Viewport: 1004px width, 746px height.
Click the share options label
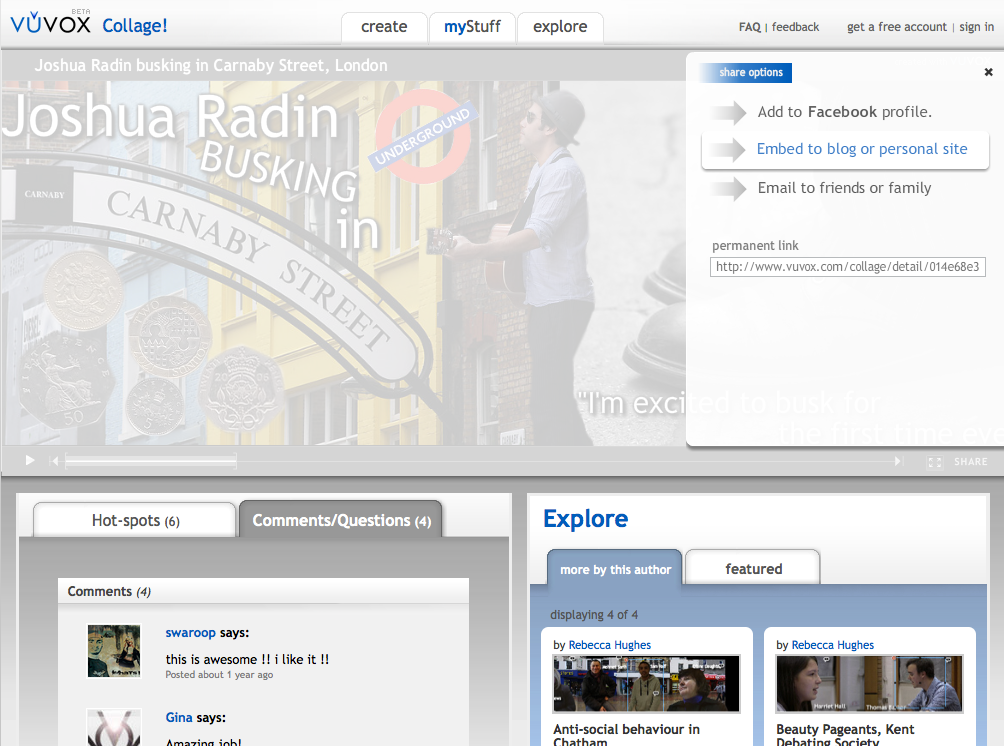[750, 72]
